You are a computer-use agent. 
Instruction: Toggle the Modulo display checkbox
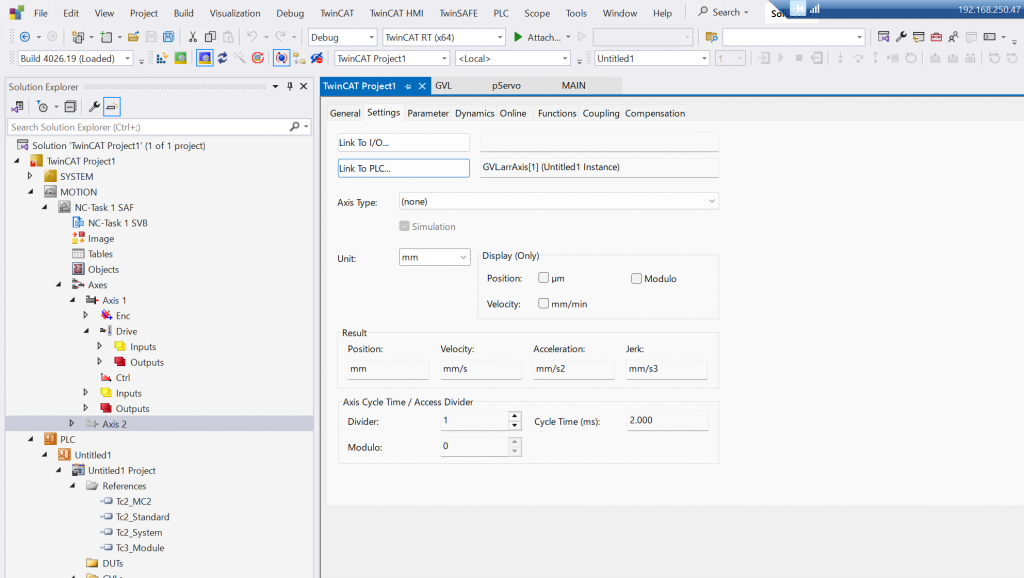click(636, 278)
